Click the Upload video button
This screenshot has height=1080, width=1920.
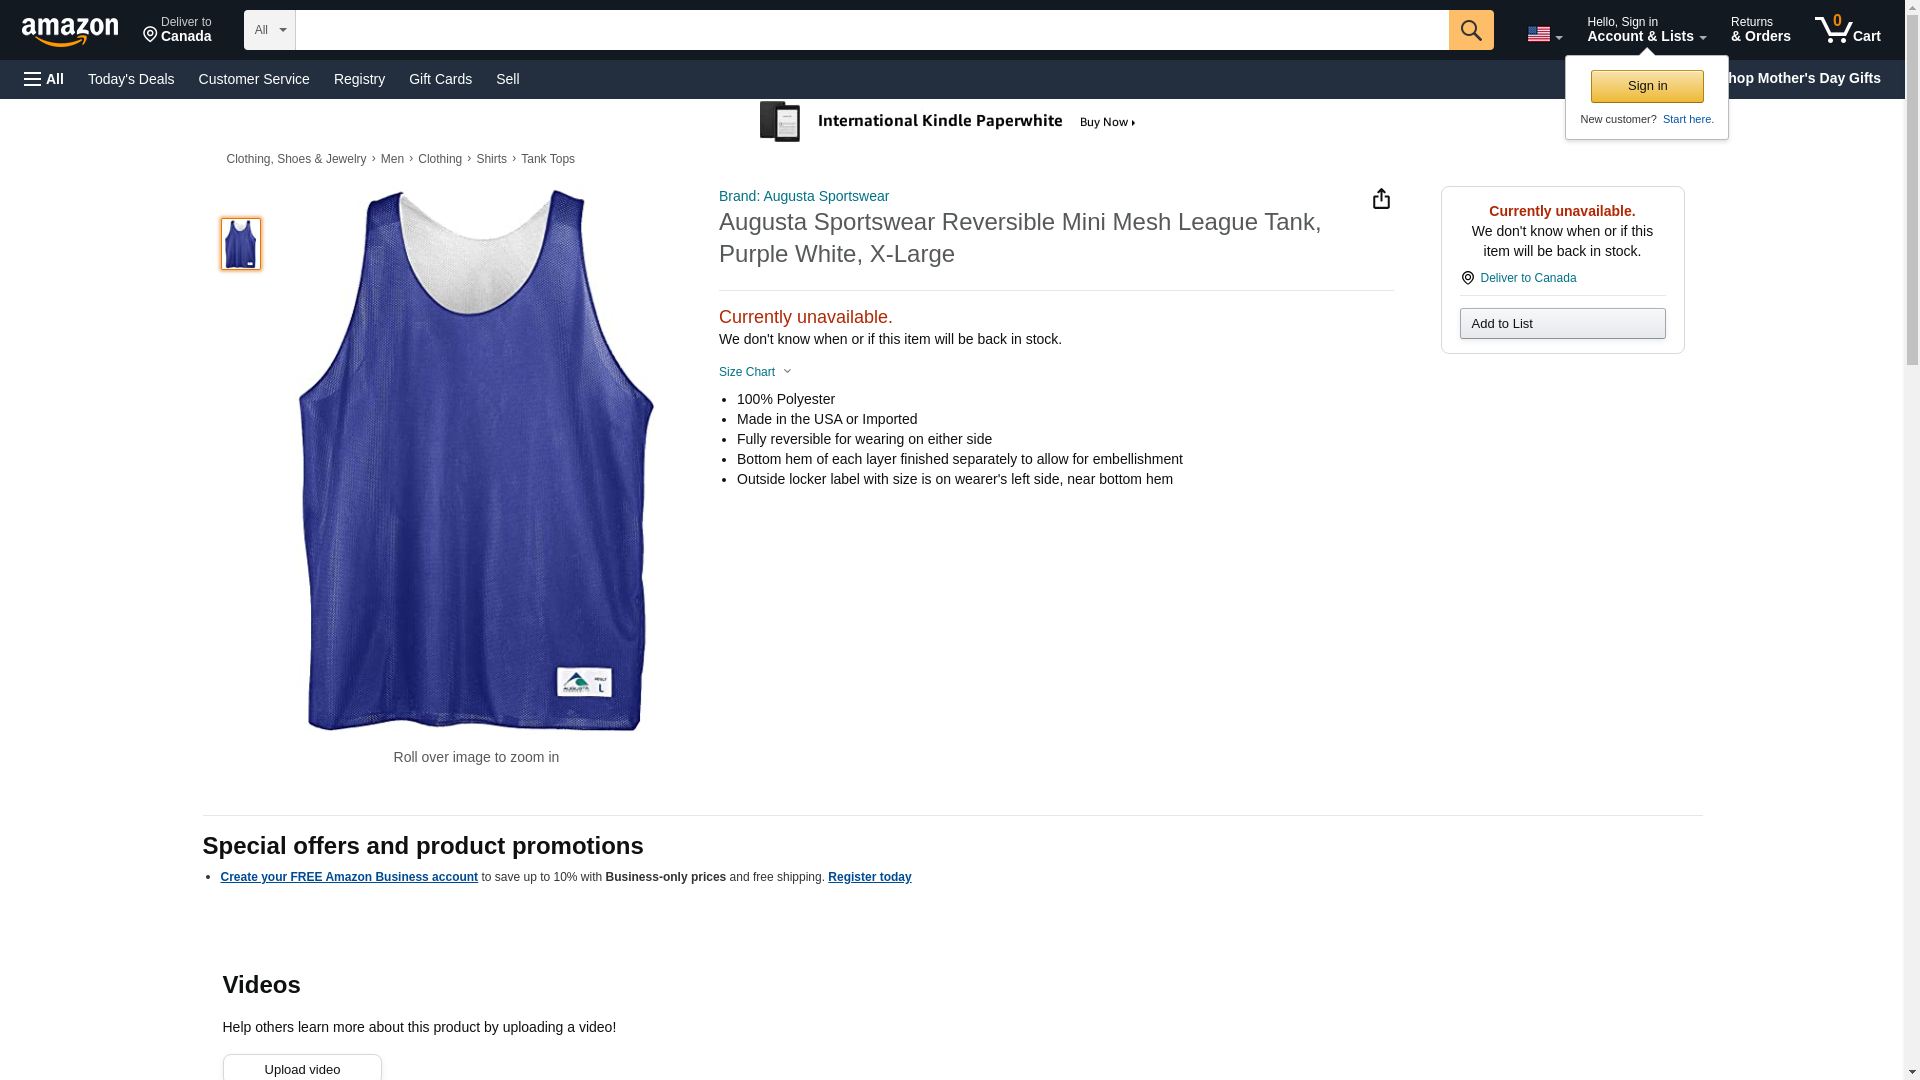(x=302, y=1068)
